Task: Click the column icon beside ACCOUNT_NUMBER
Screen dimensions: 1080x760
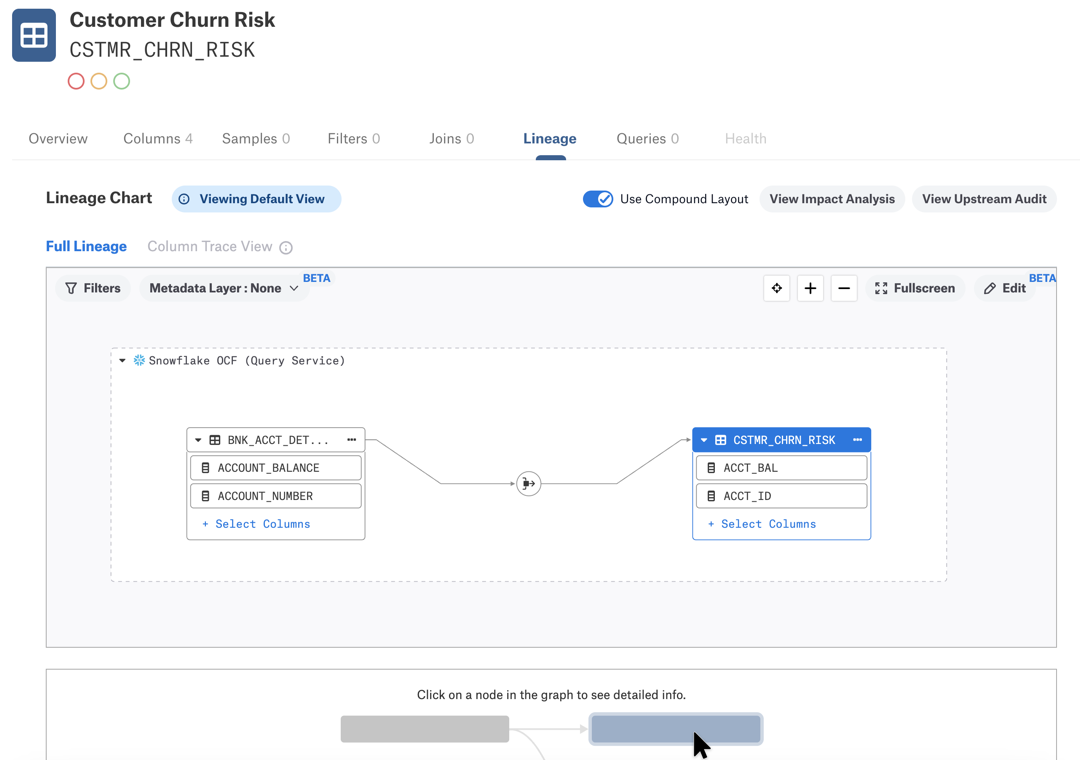Action: click(x=205, y=496)
